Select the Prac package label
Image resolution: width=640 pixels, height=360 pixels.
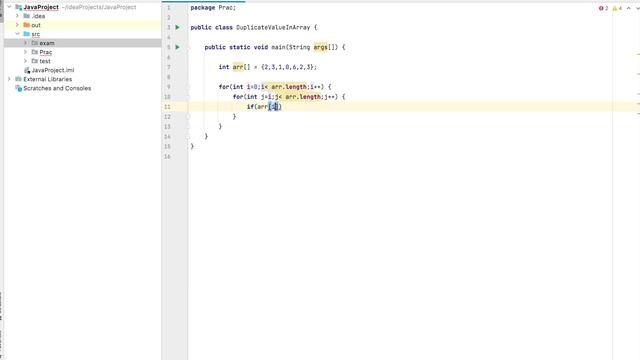[x=46, y=52]
